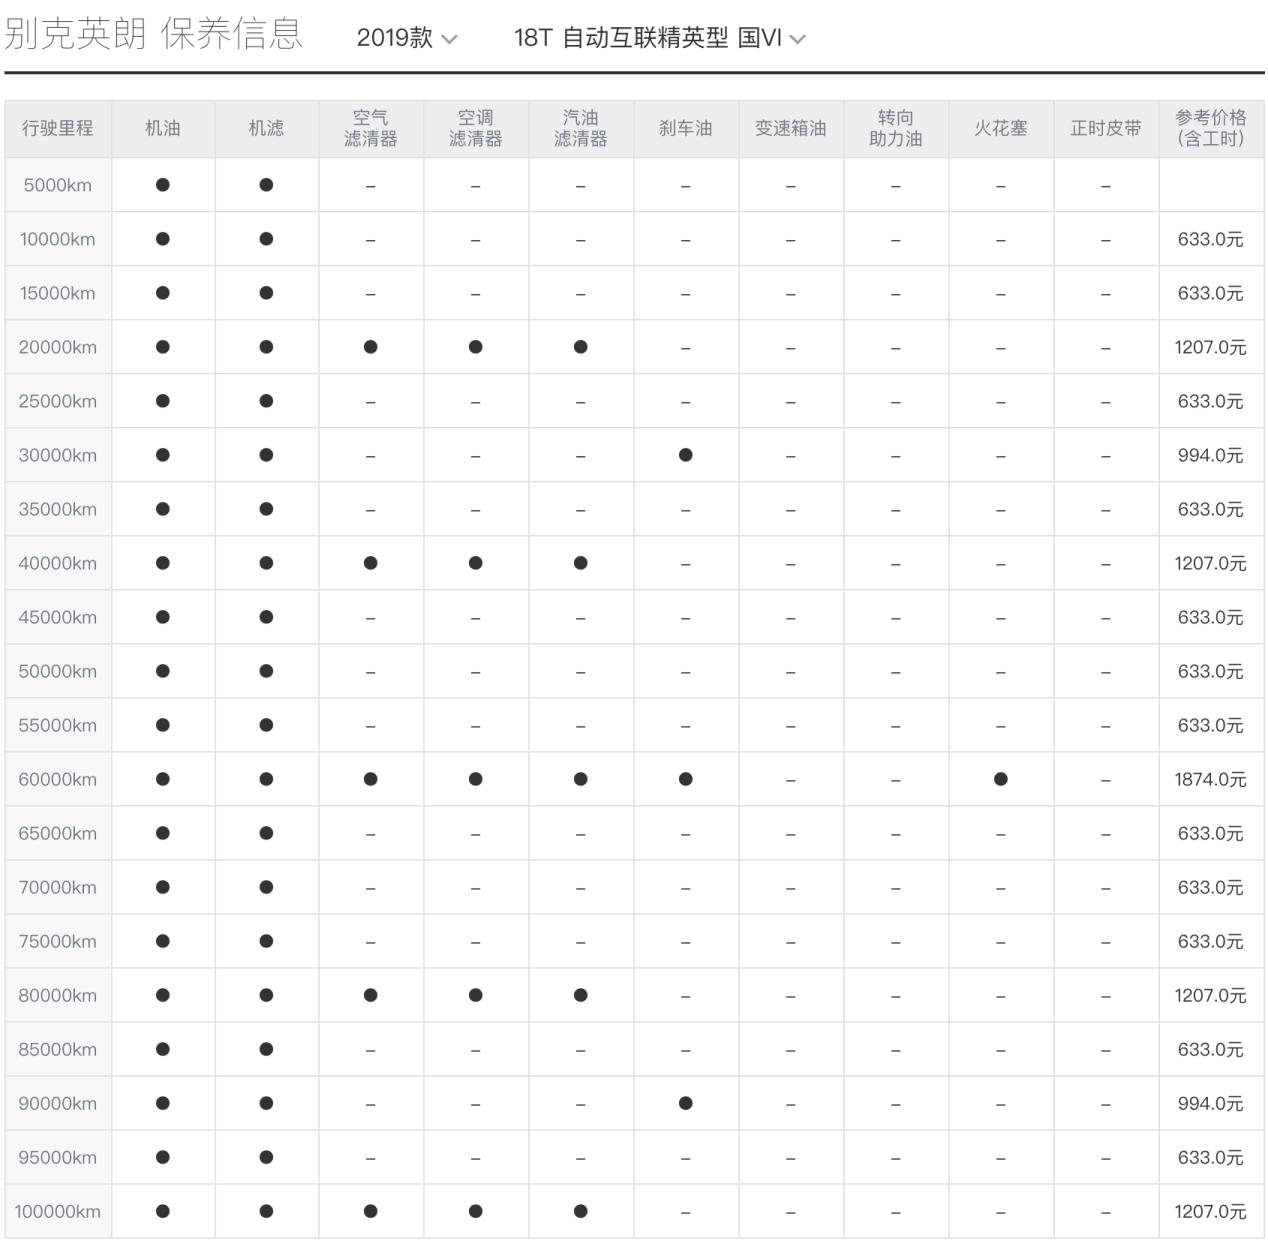Image resolution: width=1268 pixels, height=1241 pixels.
Task: Click the dash under 正时皮带 at 5000km
Action: tap(1104, 184)
